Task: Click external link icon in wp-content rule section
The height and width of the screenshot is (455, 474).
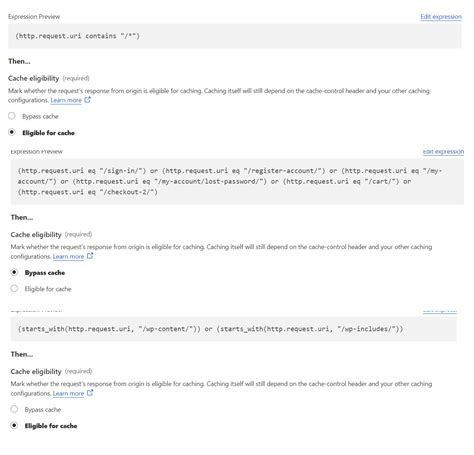Action: 90,393
